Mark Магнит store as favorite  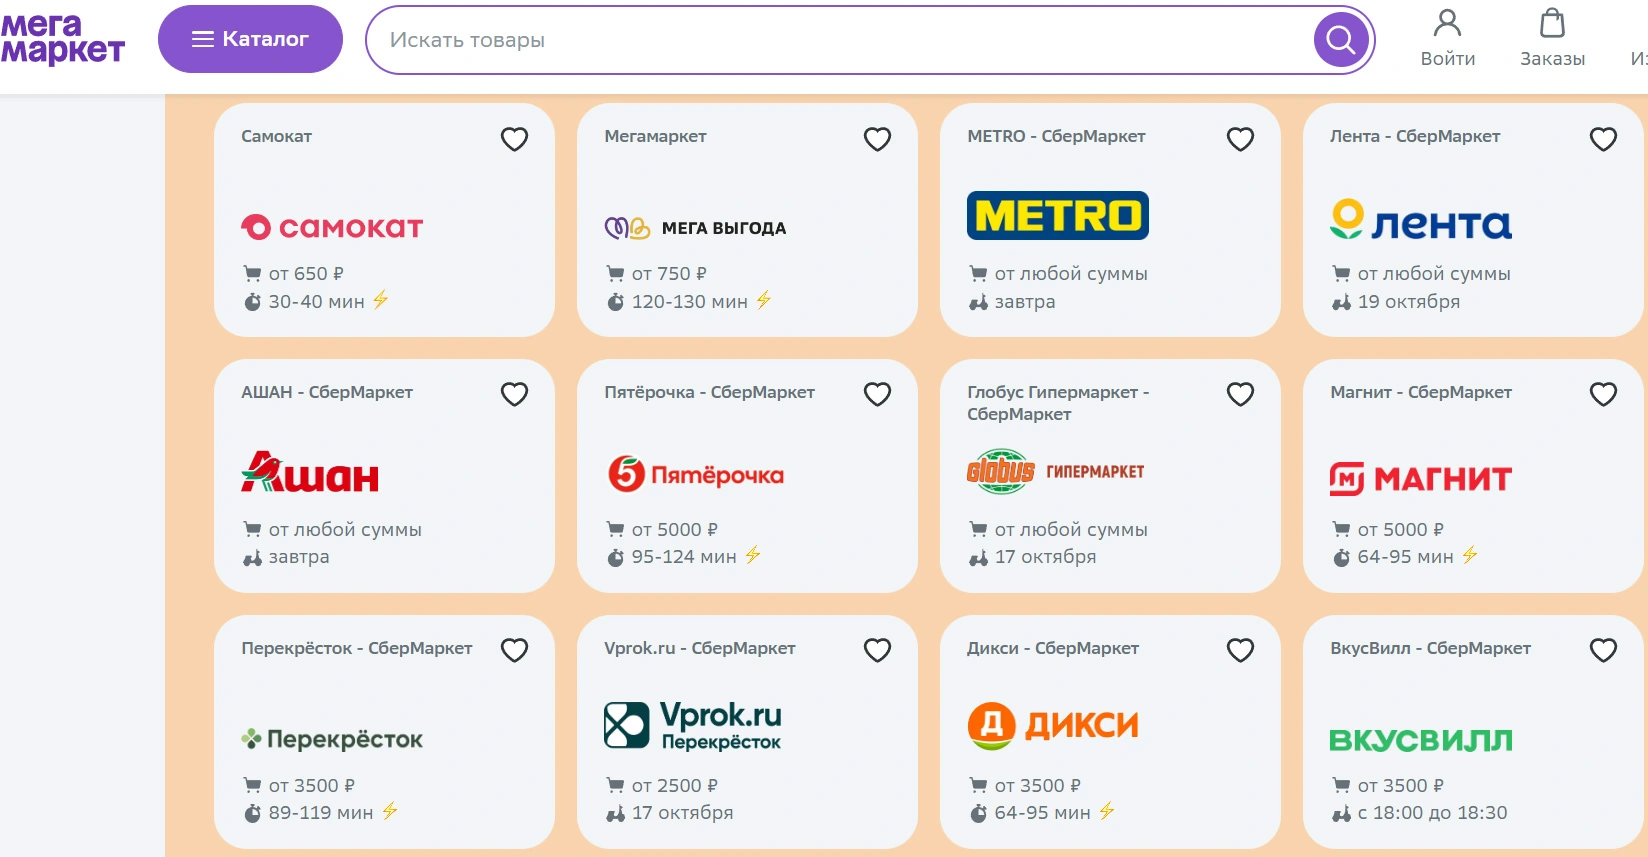point(1603,394)
